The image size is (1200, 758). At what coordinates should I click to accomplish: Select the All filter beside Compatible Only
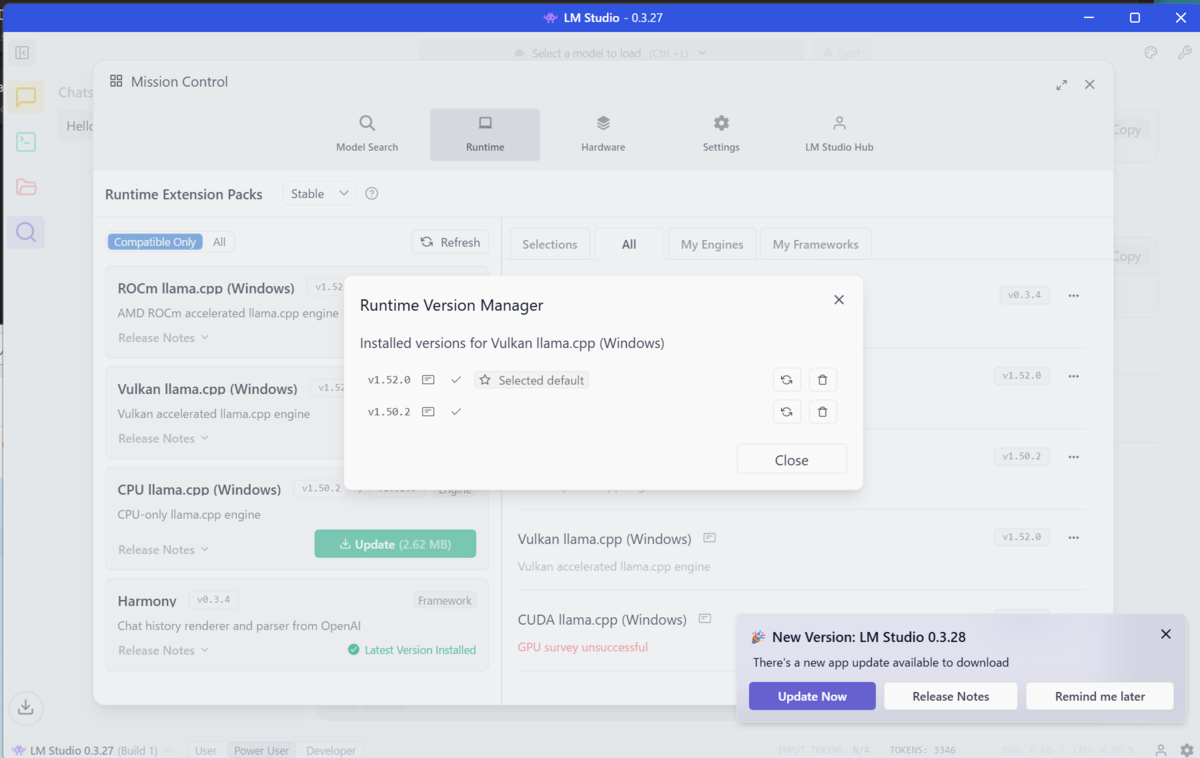[219, 242]
